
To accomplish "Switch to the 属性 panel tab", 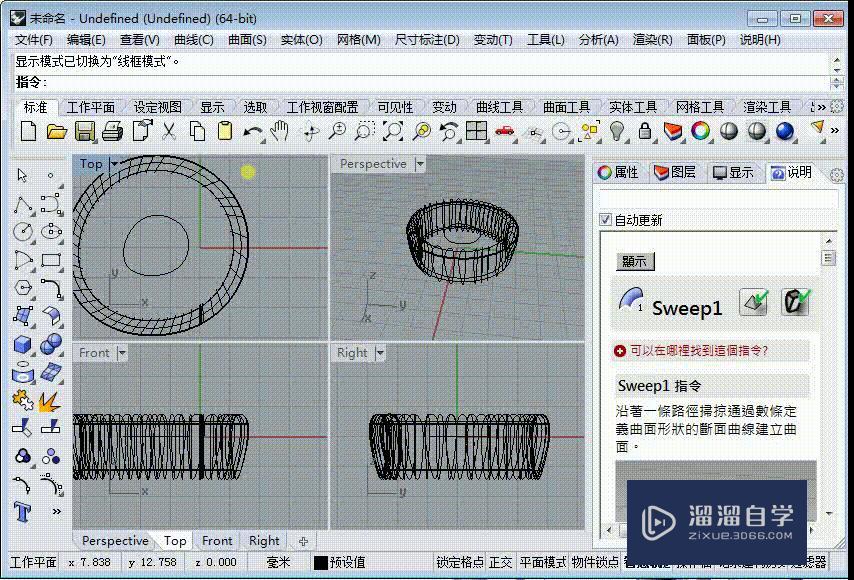I will coord(618,173).
